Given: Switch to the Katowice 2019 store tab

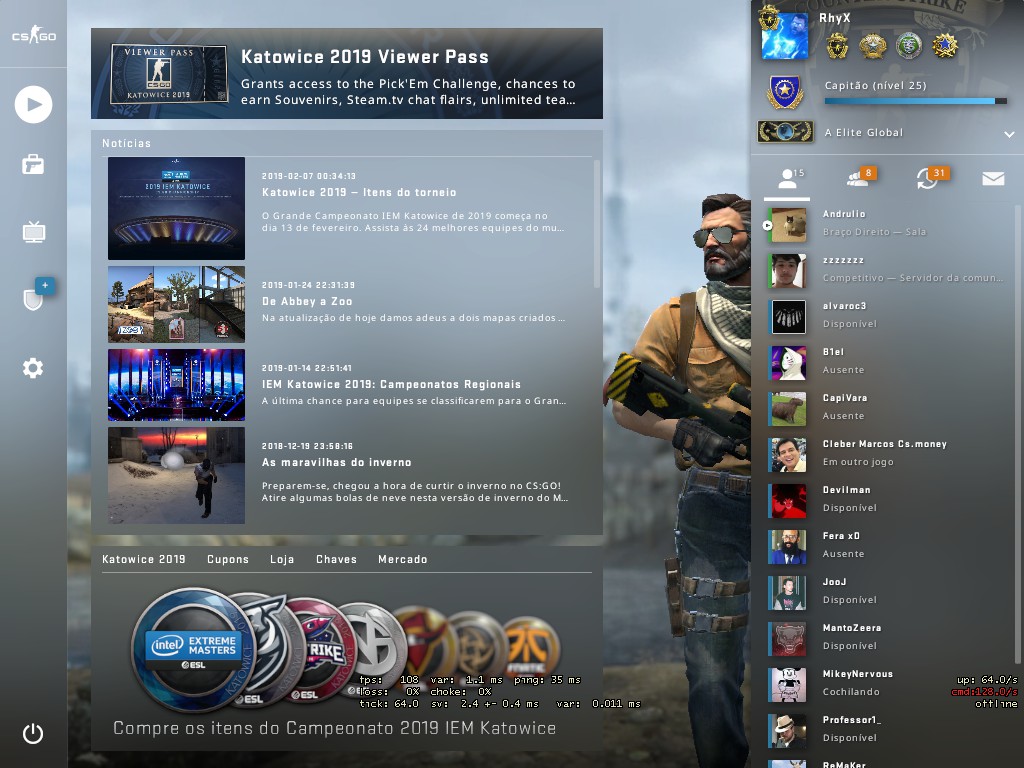Looking at the screenshot, I should point(144,559).
